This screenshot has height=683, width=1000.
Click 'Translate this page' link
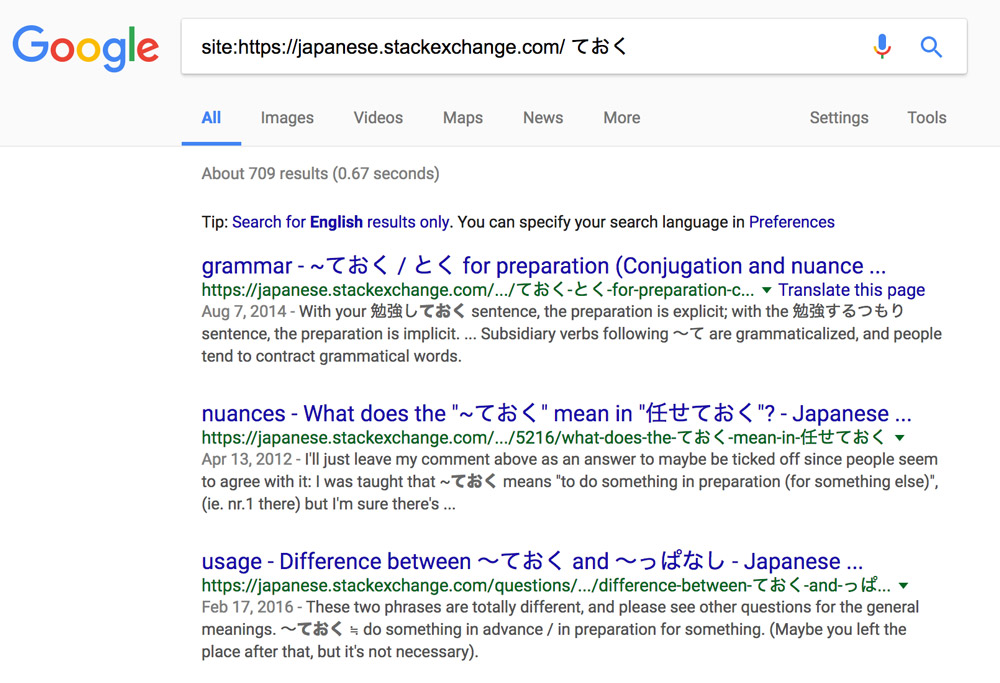coord(851,290)
